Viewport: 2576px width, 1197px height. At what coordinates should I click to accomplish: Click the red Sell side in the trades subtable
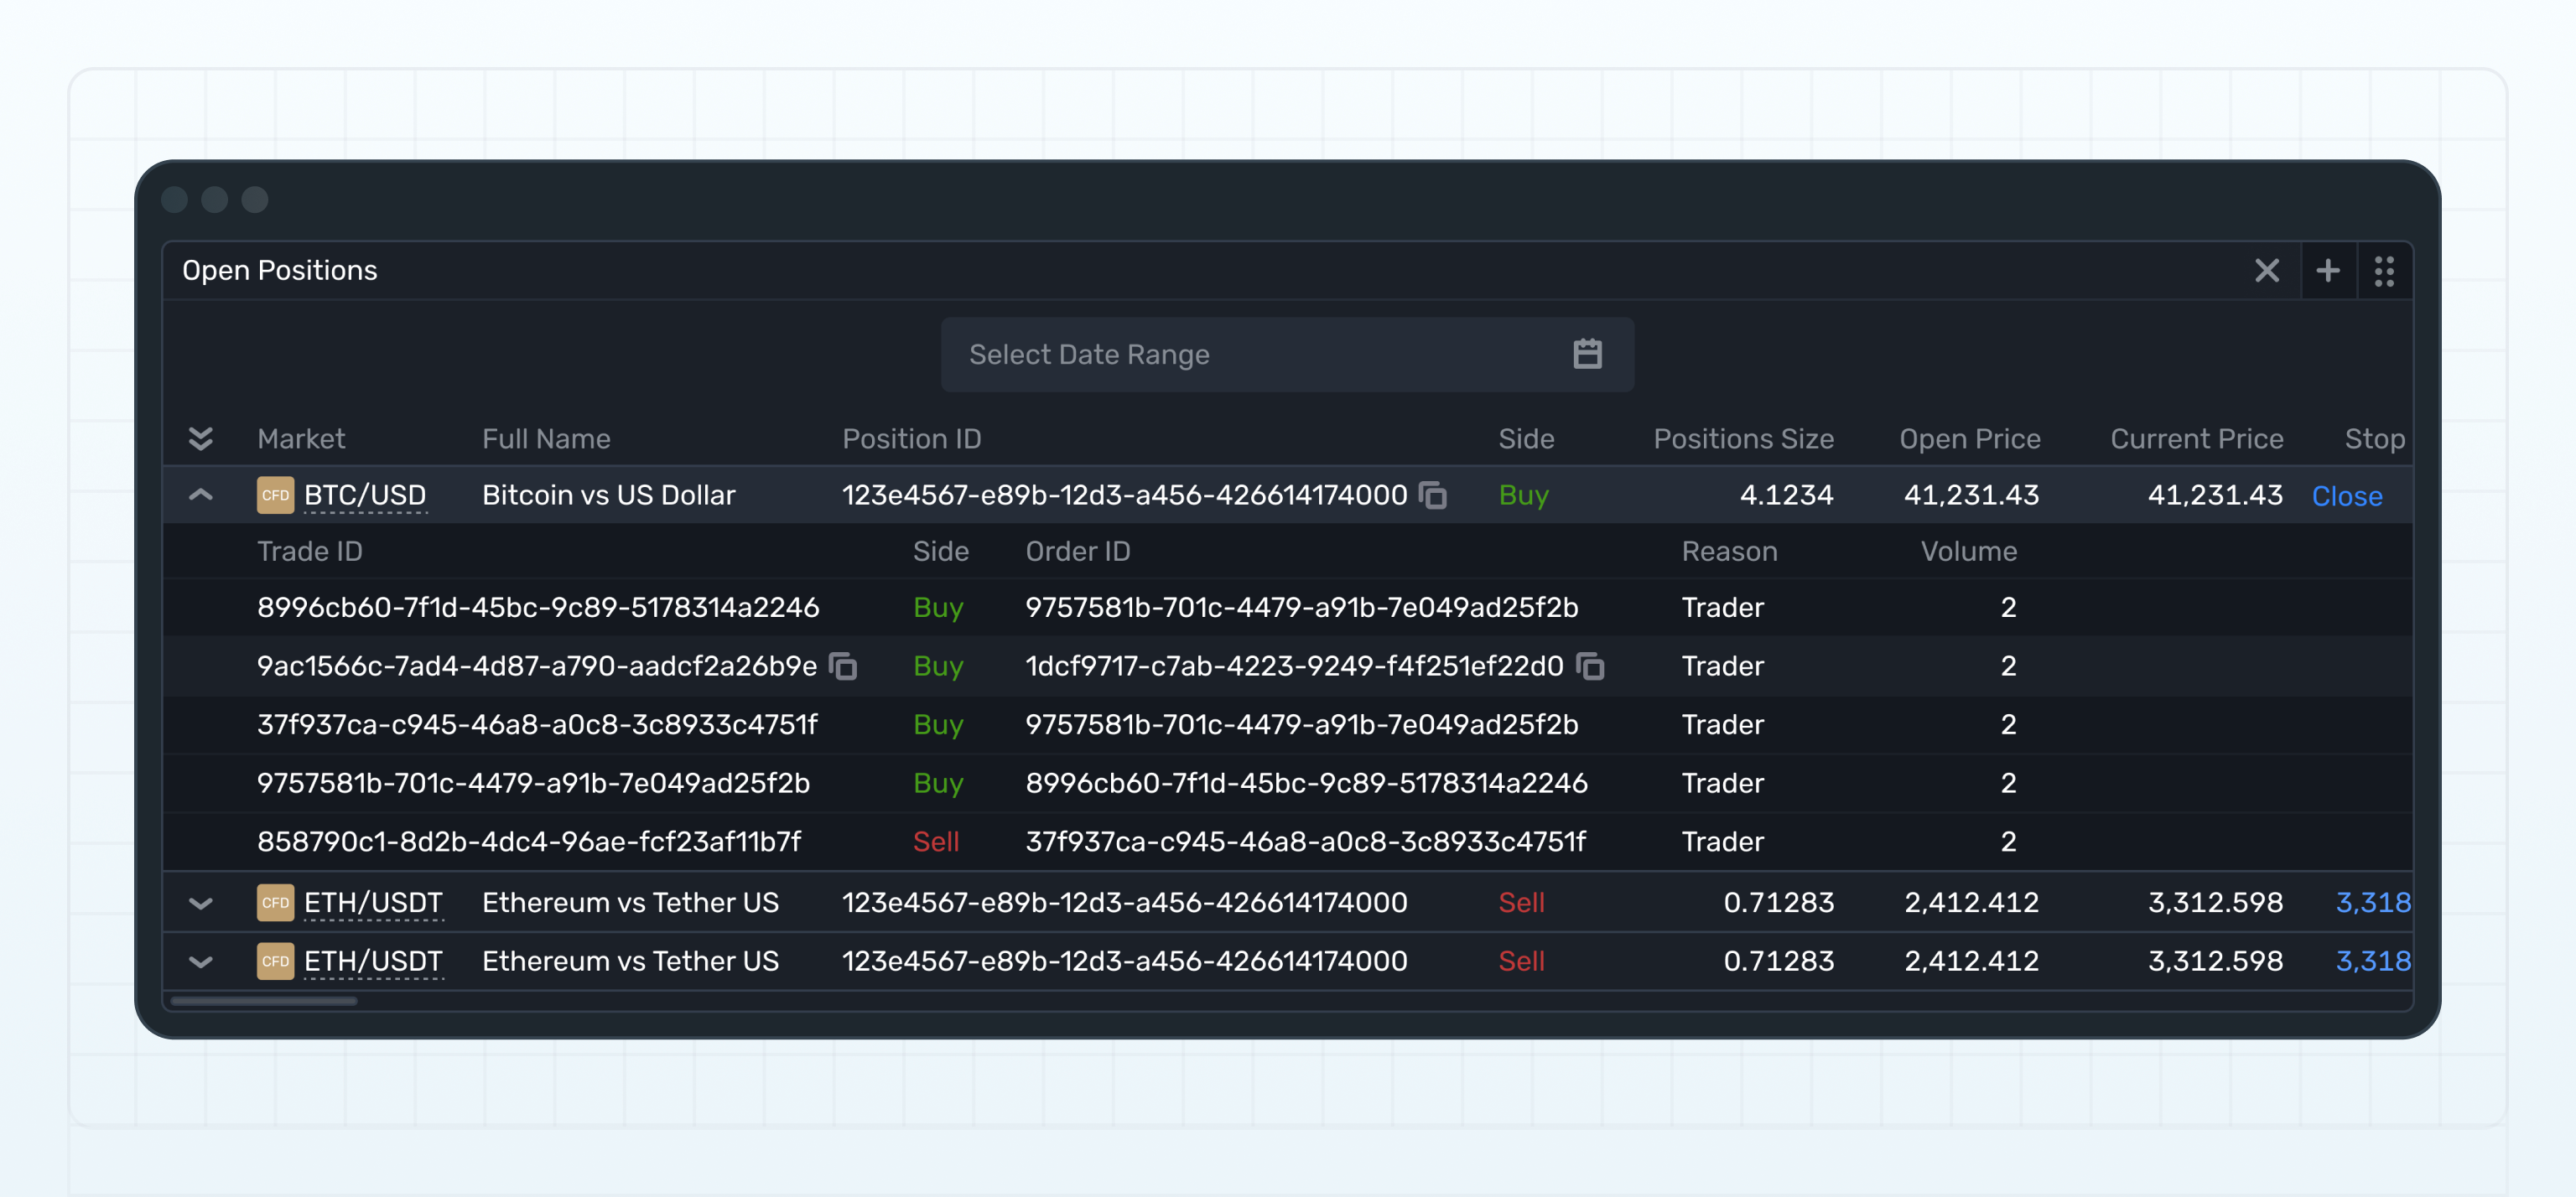coord(936,842)
